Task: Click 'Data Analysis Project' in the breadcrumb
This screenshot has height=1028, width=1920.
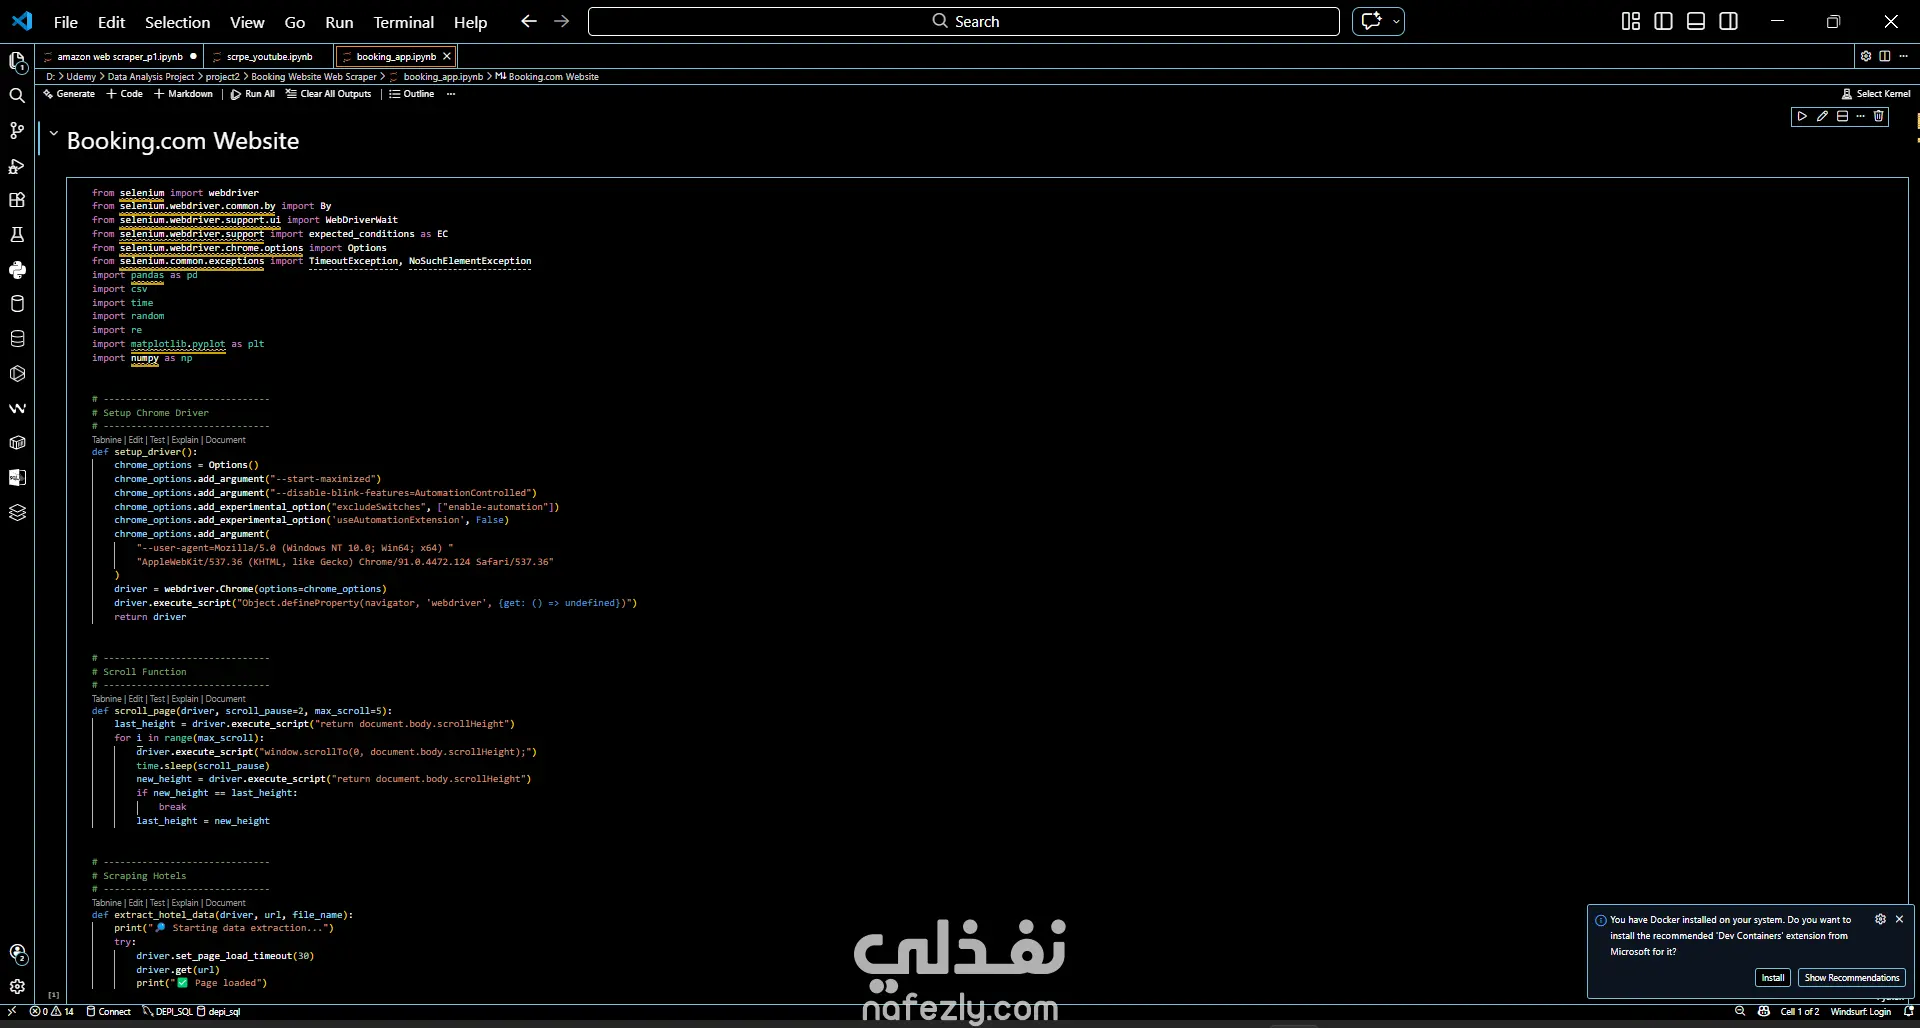Action: click(151, 77)
